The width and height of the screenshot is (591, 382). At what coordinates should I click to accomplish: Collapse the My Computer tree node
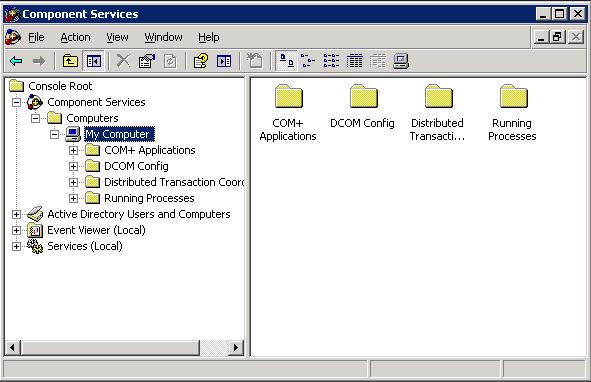(54, 134)
